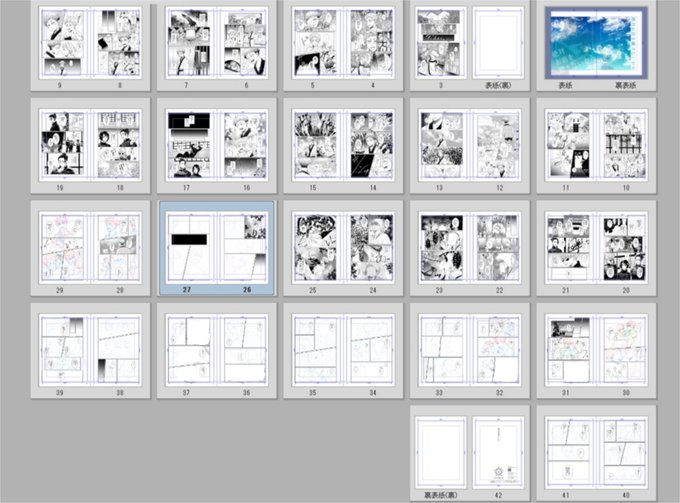
Task: Open page 36 thumbnail
Action: pyautogui.click(x=245, y=350)
